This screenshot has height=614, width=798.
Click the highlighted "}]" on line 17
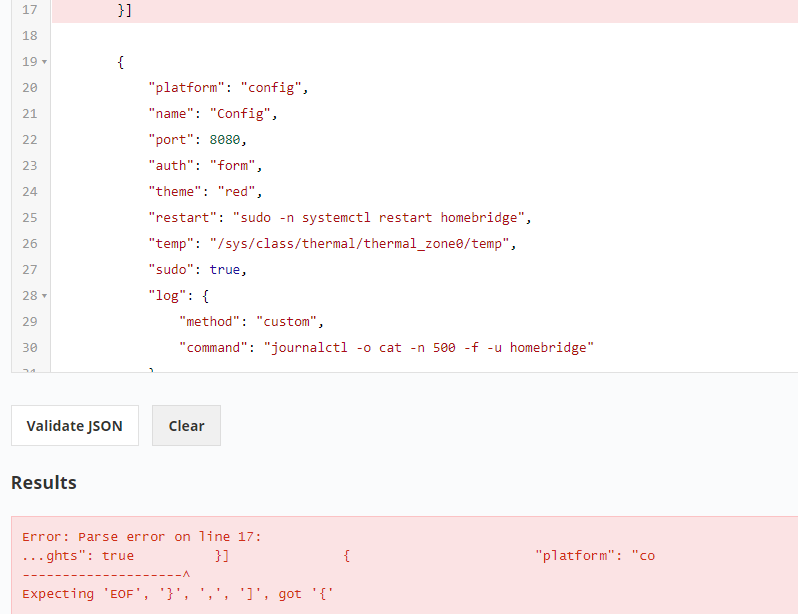coord(125,10)
